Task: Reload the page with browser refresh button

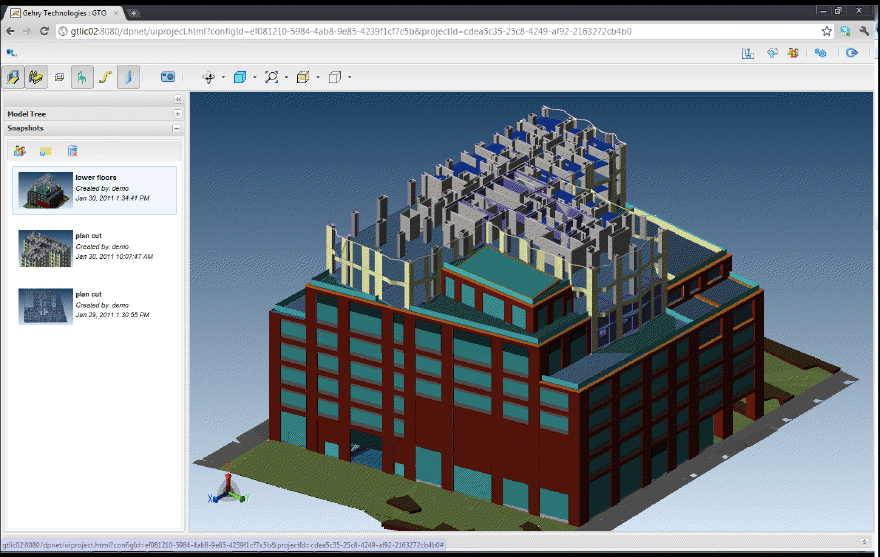Action: pyautogui.click(x=45, y=31)
